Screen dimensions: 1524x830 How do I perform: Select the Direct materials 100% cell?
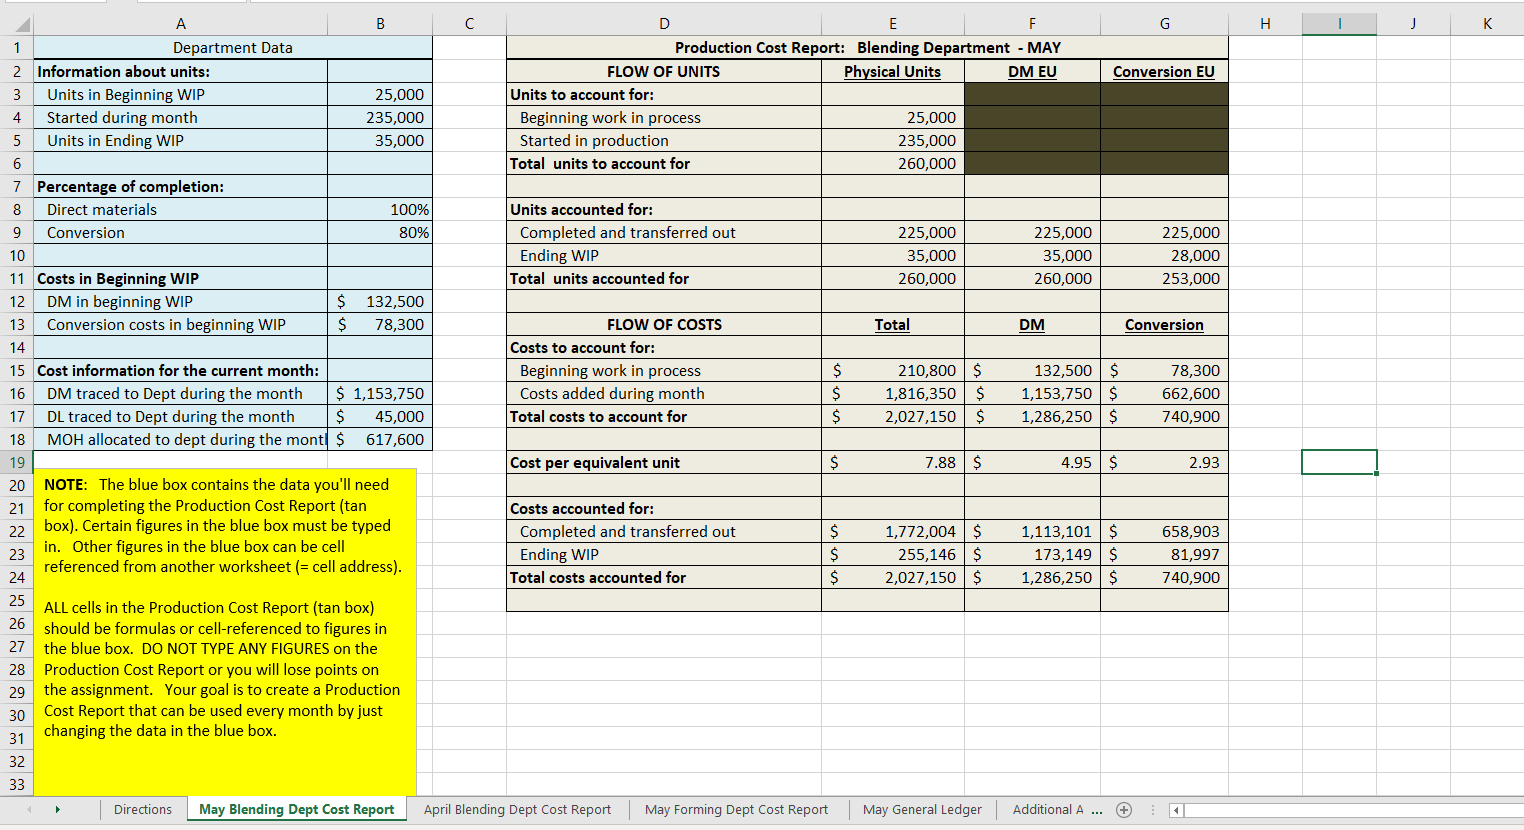click(x=380, y=209)
